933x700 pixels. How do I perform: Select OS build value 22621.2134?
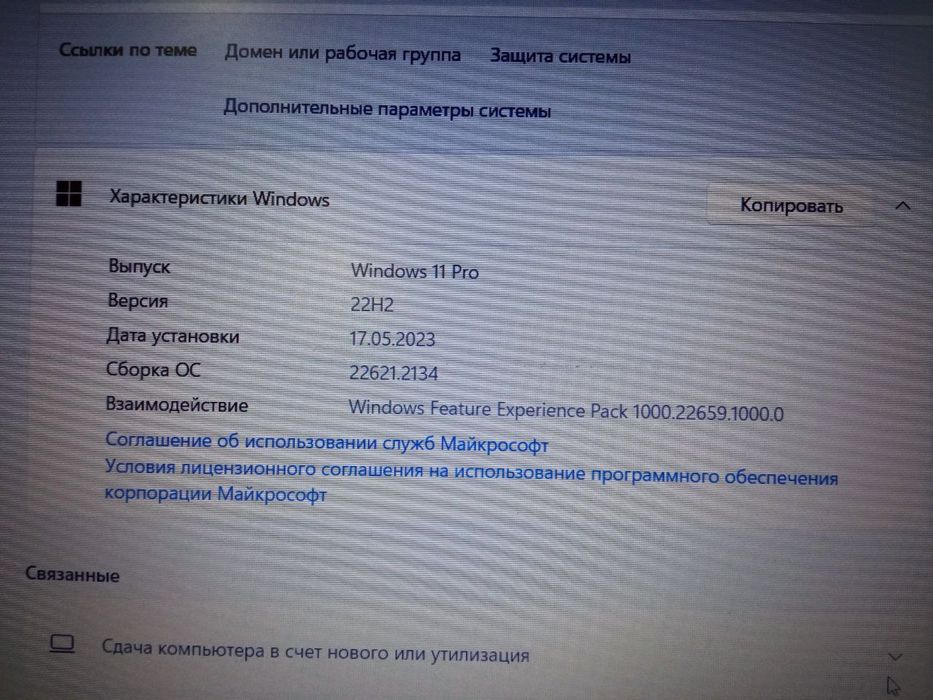click(x=393, y=373)
